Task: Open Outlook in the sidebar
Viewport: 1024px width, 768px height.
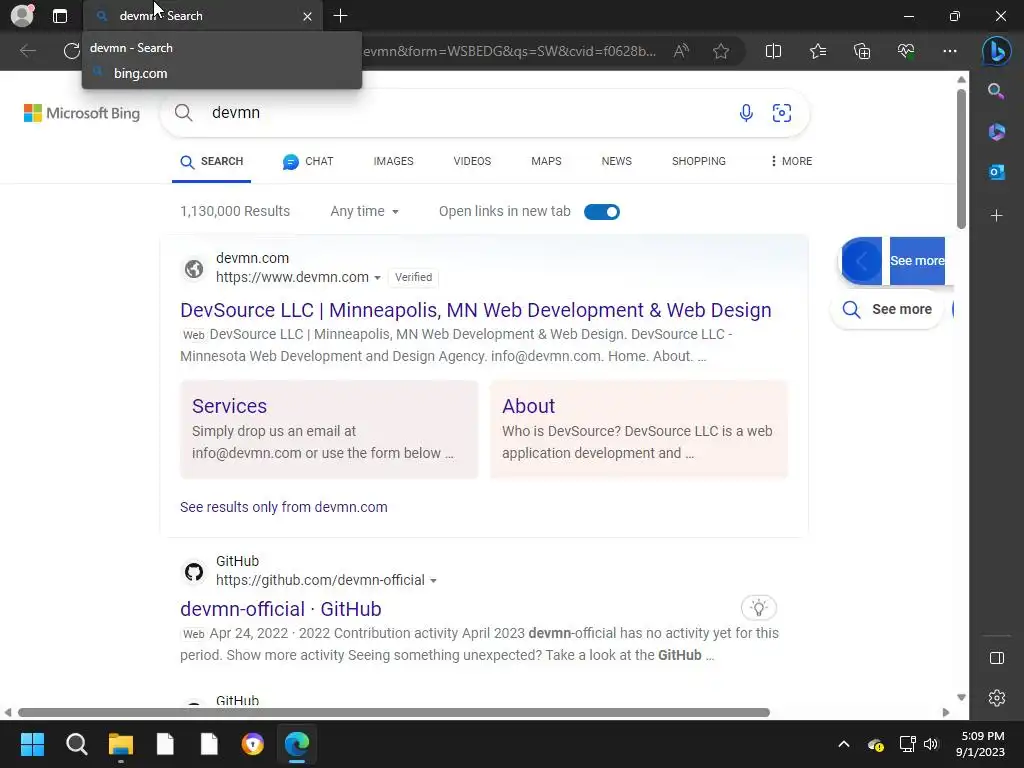Action: coord(997,172)
